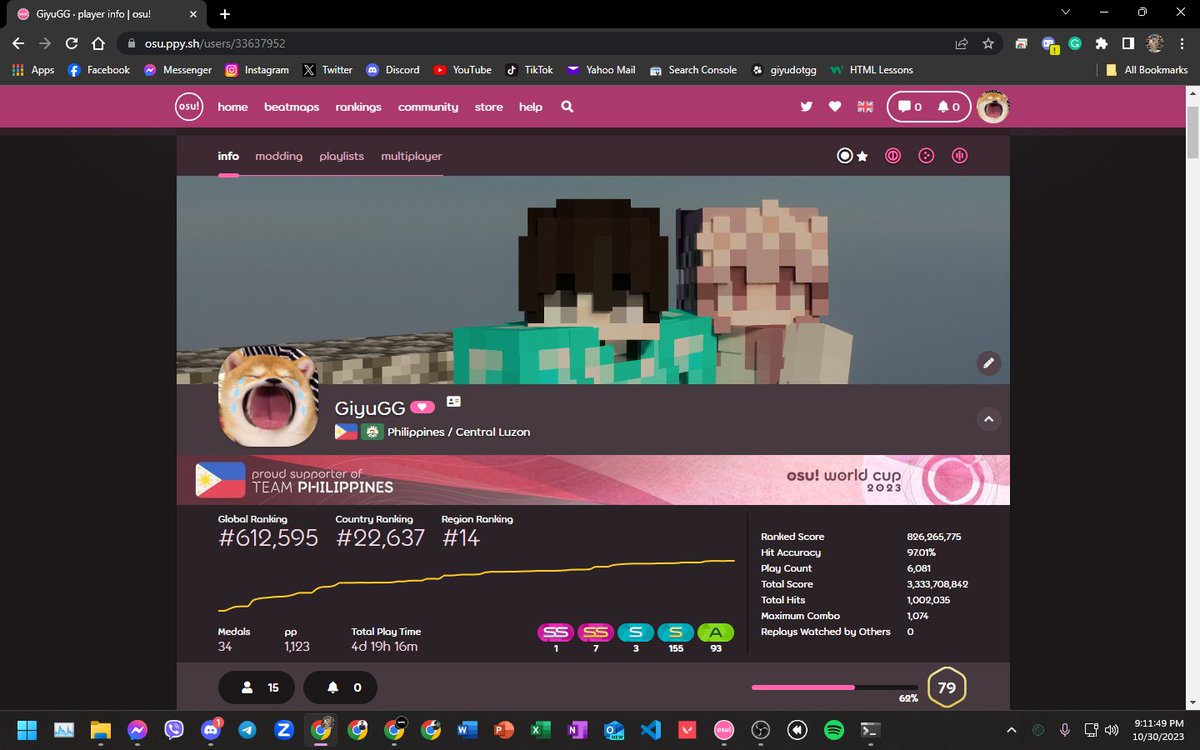Click the Team Philippines supporter banner

click(593, 480)
